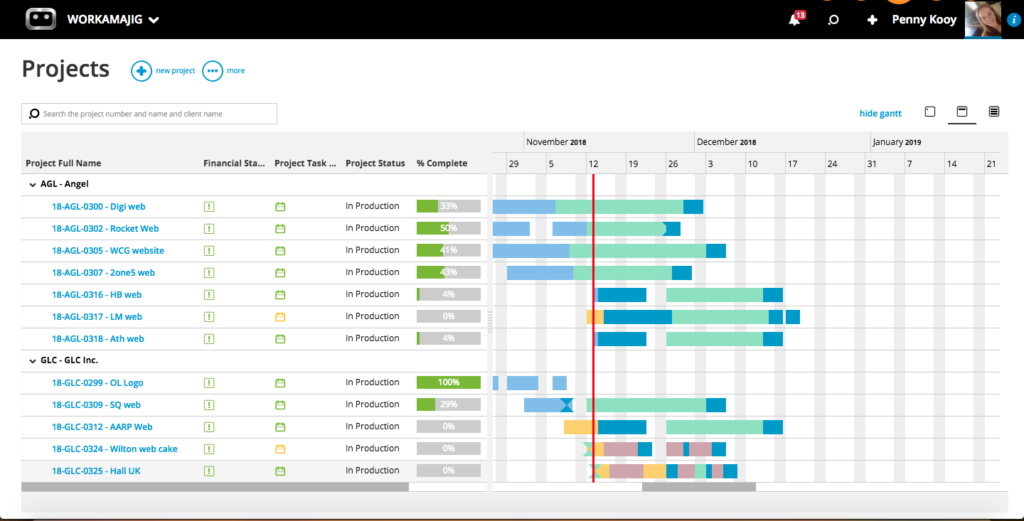This screenshot has width=1024, height=521.
Task: Click the project search input field
Action: coord(149,114)
